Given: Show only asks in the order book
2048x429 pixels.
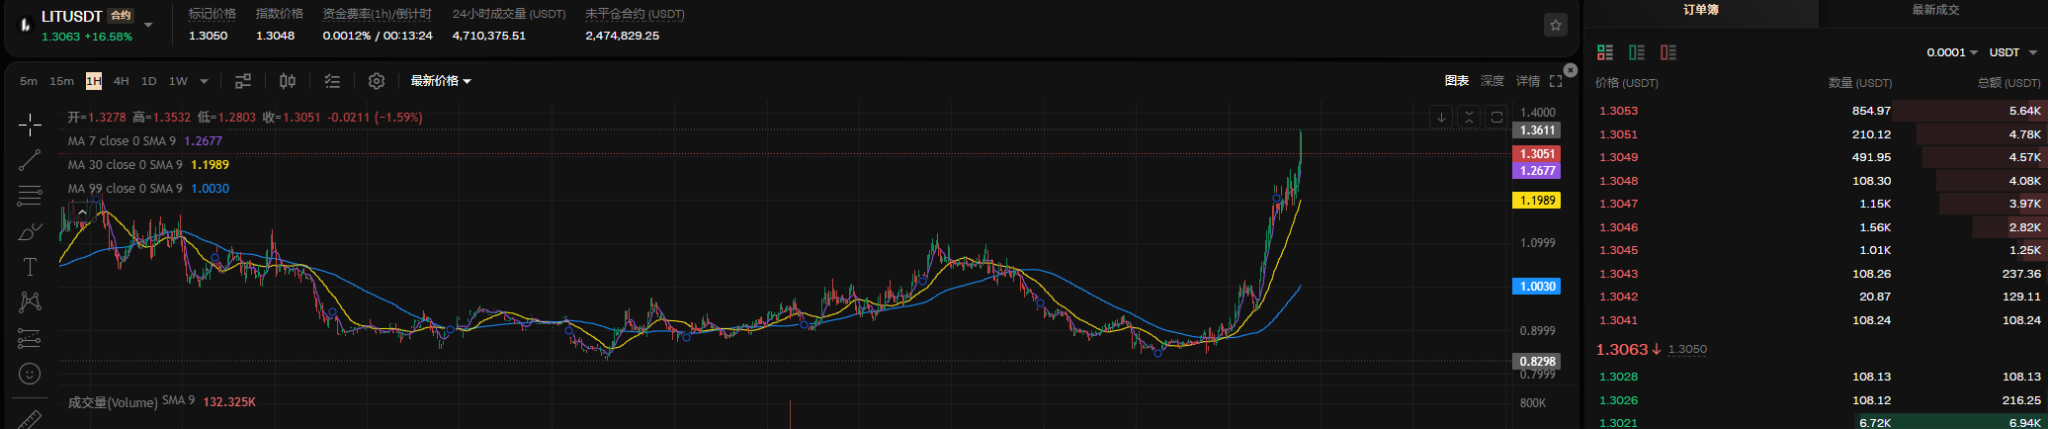Looking at the screenshot, I should pos(1668,52).
